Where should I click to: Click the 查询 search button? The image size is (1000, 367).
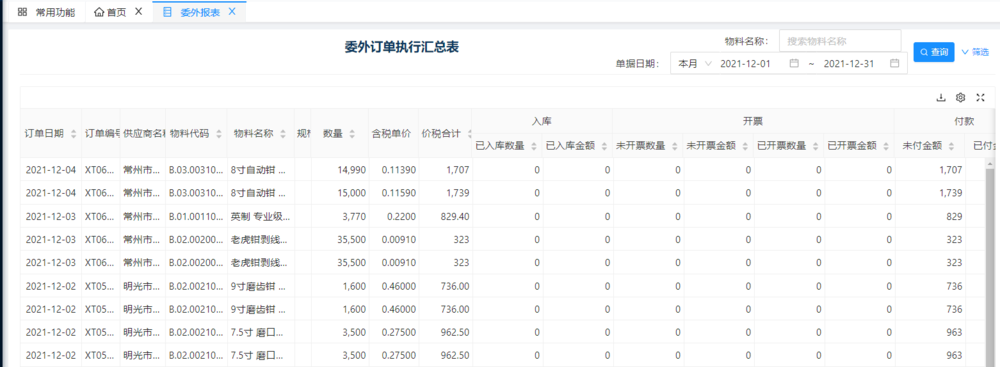point(934,52)
